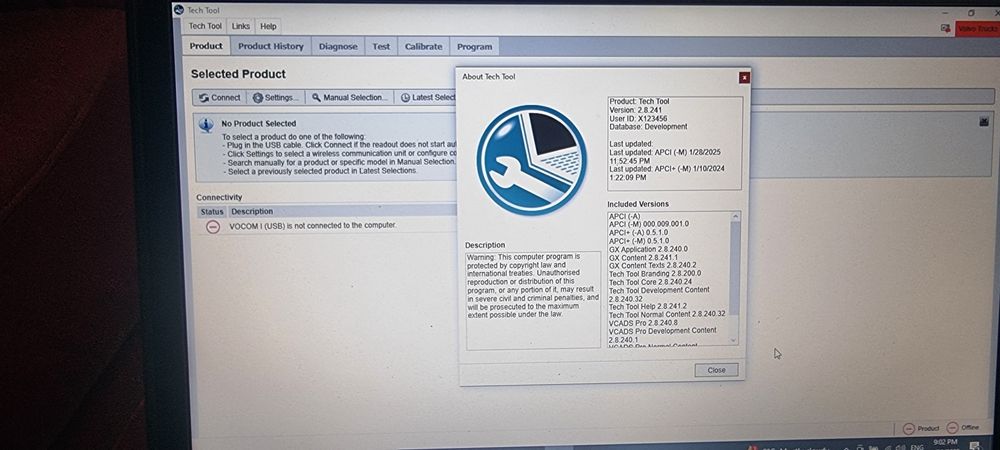The height and width of the screenshot is (450, 1000).
Task: Open the Help menu
Action: [268, 26]
